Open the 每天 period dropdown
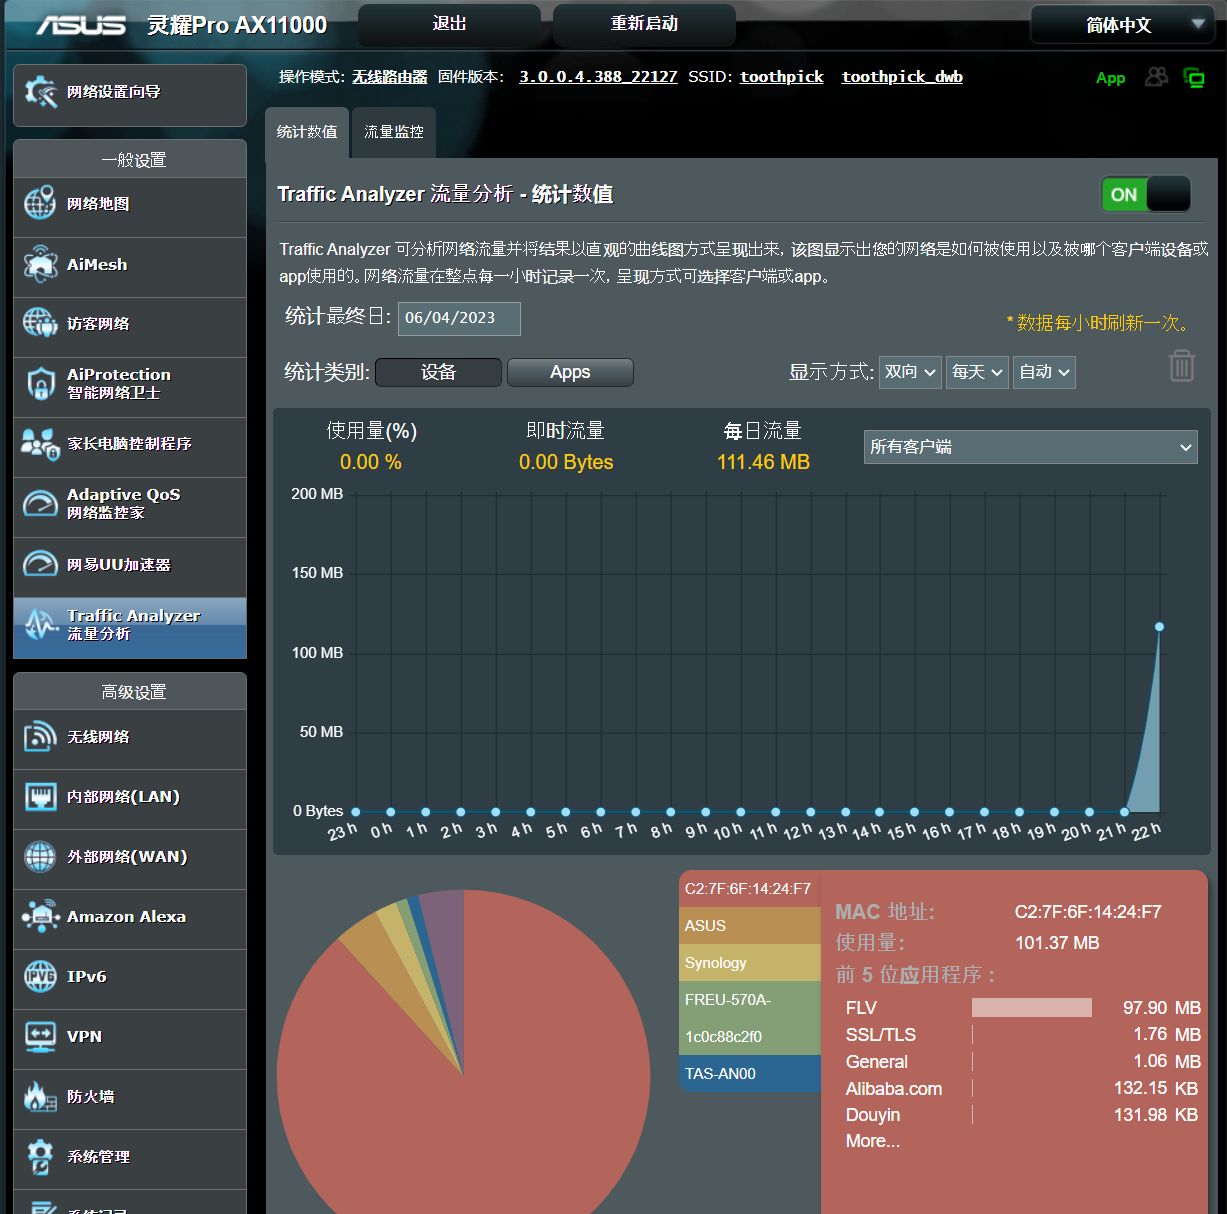 click(977, 372)
